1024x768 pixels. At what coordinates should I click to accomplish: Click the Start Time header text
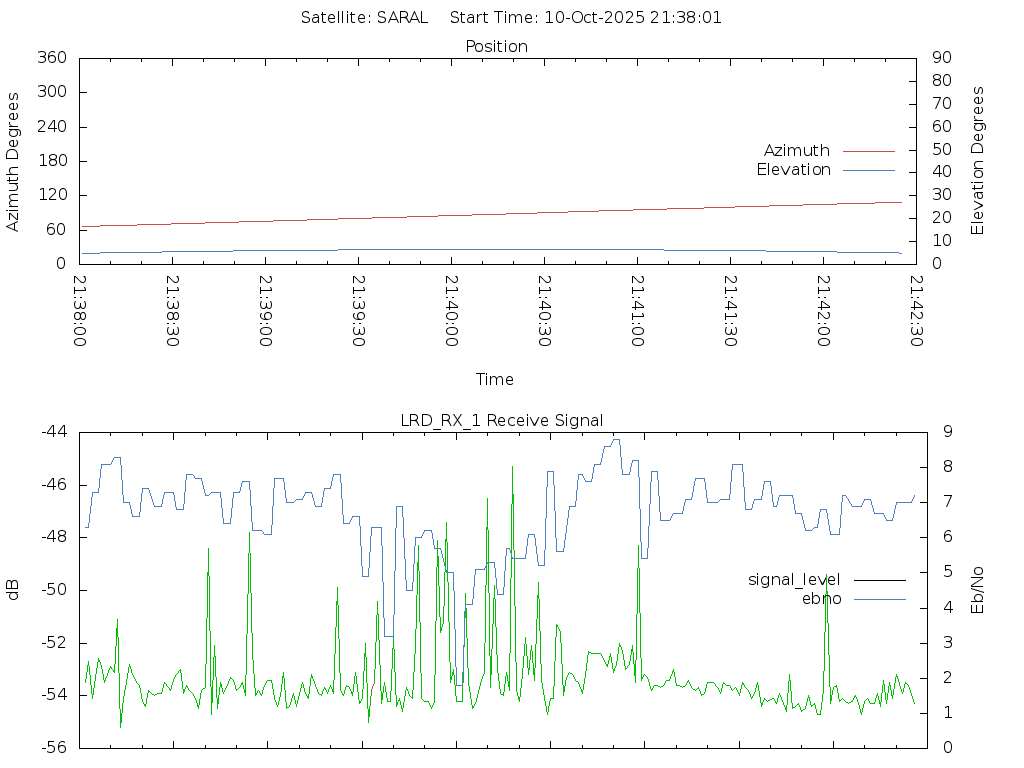586,17
